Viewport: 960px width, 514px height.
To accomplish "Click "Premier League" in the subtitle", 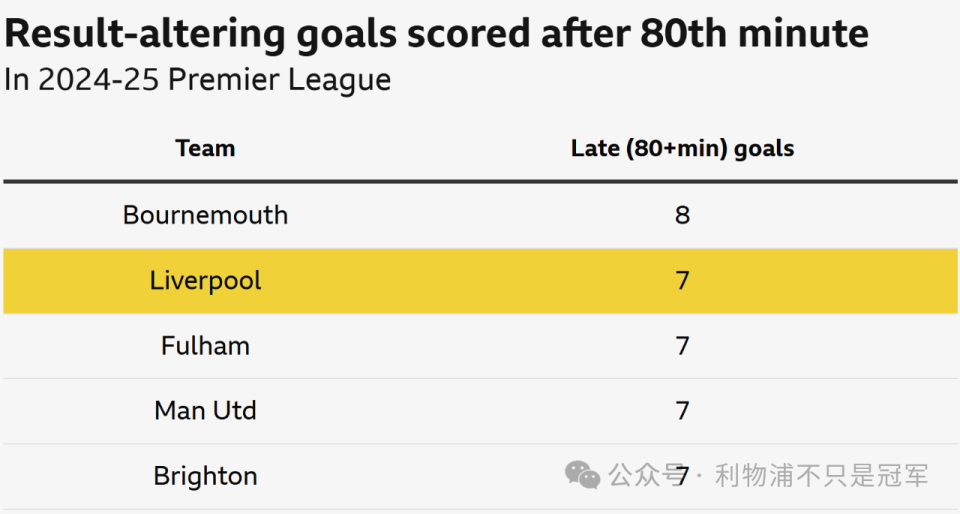I will coord(279,80).
